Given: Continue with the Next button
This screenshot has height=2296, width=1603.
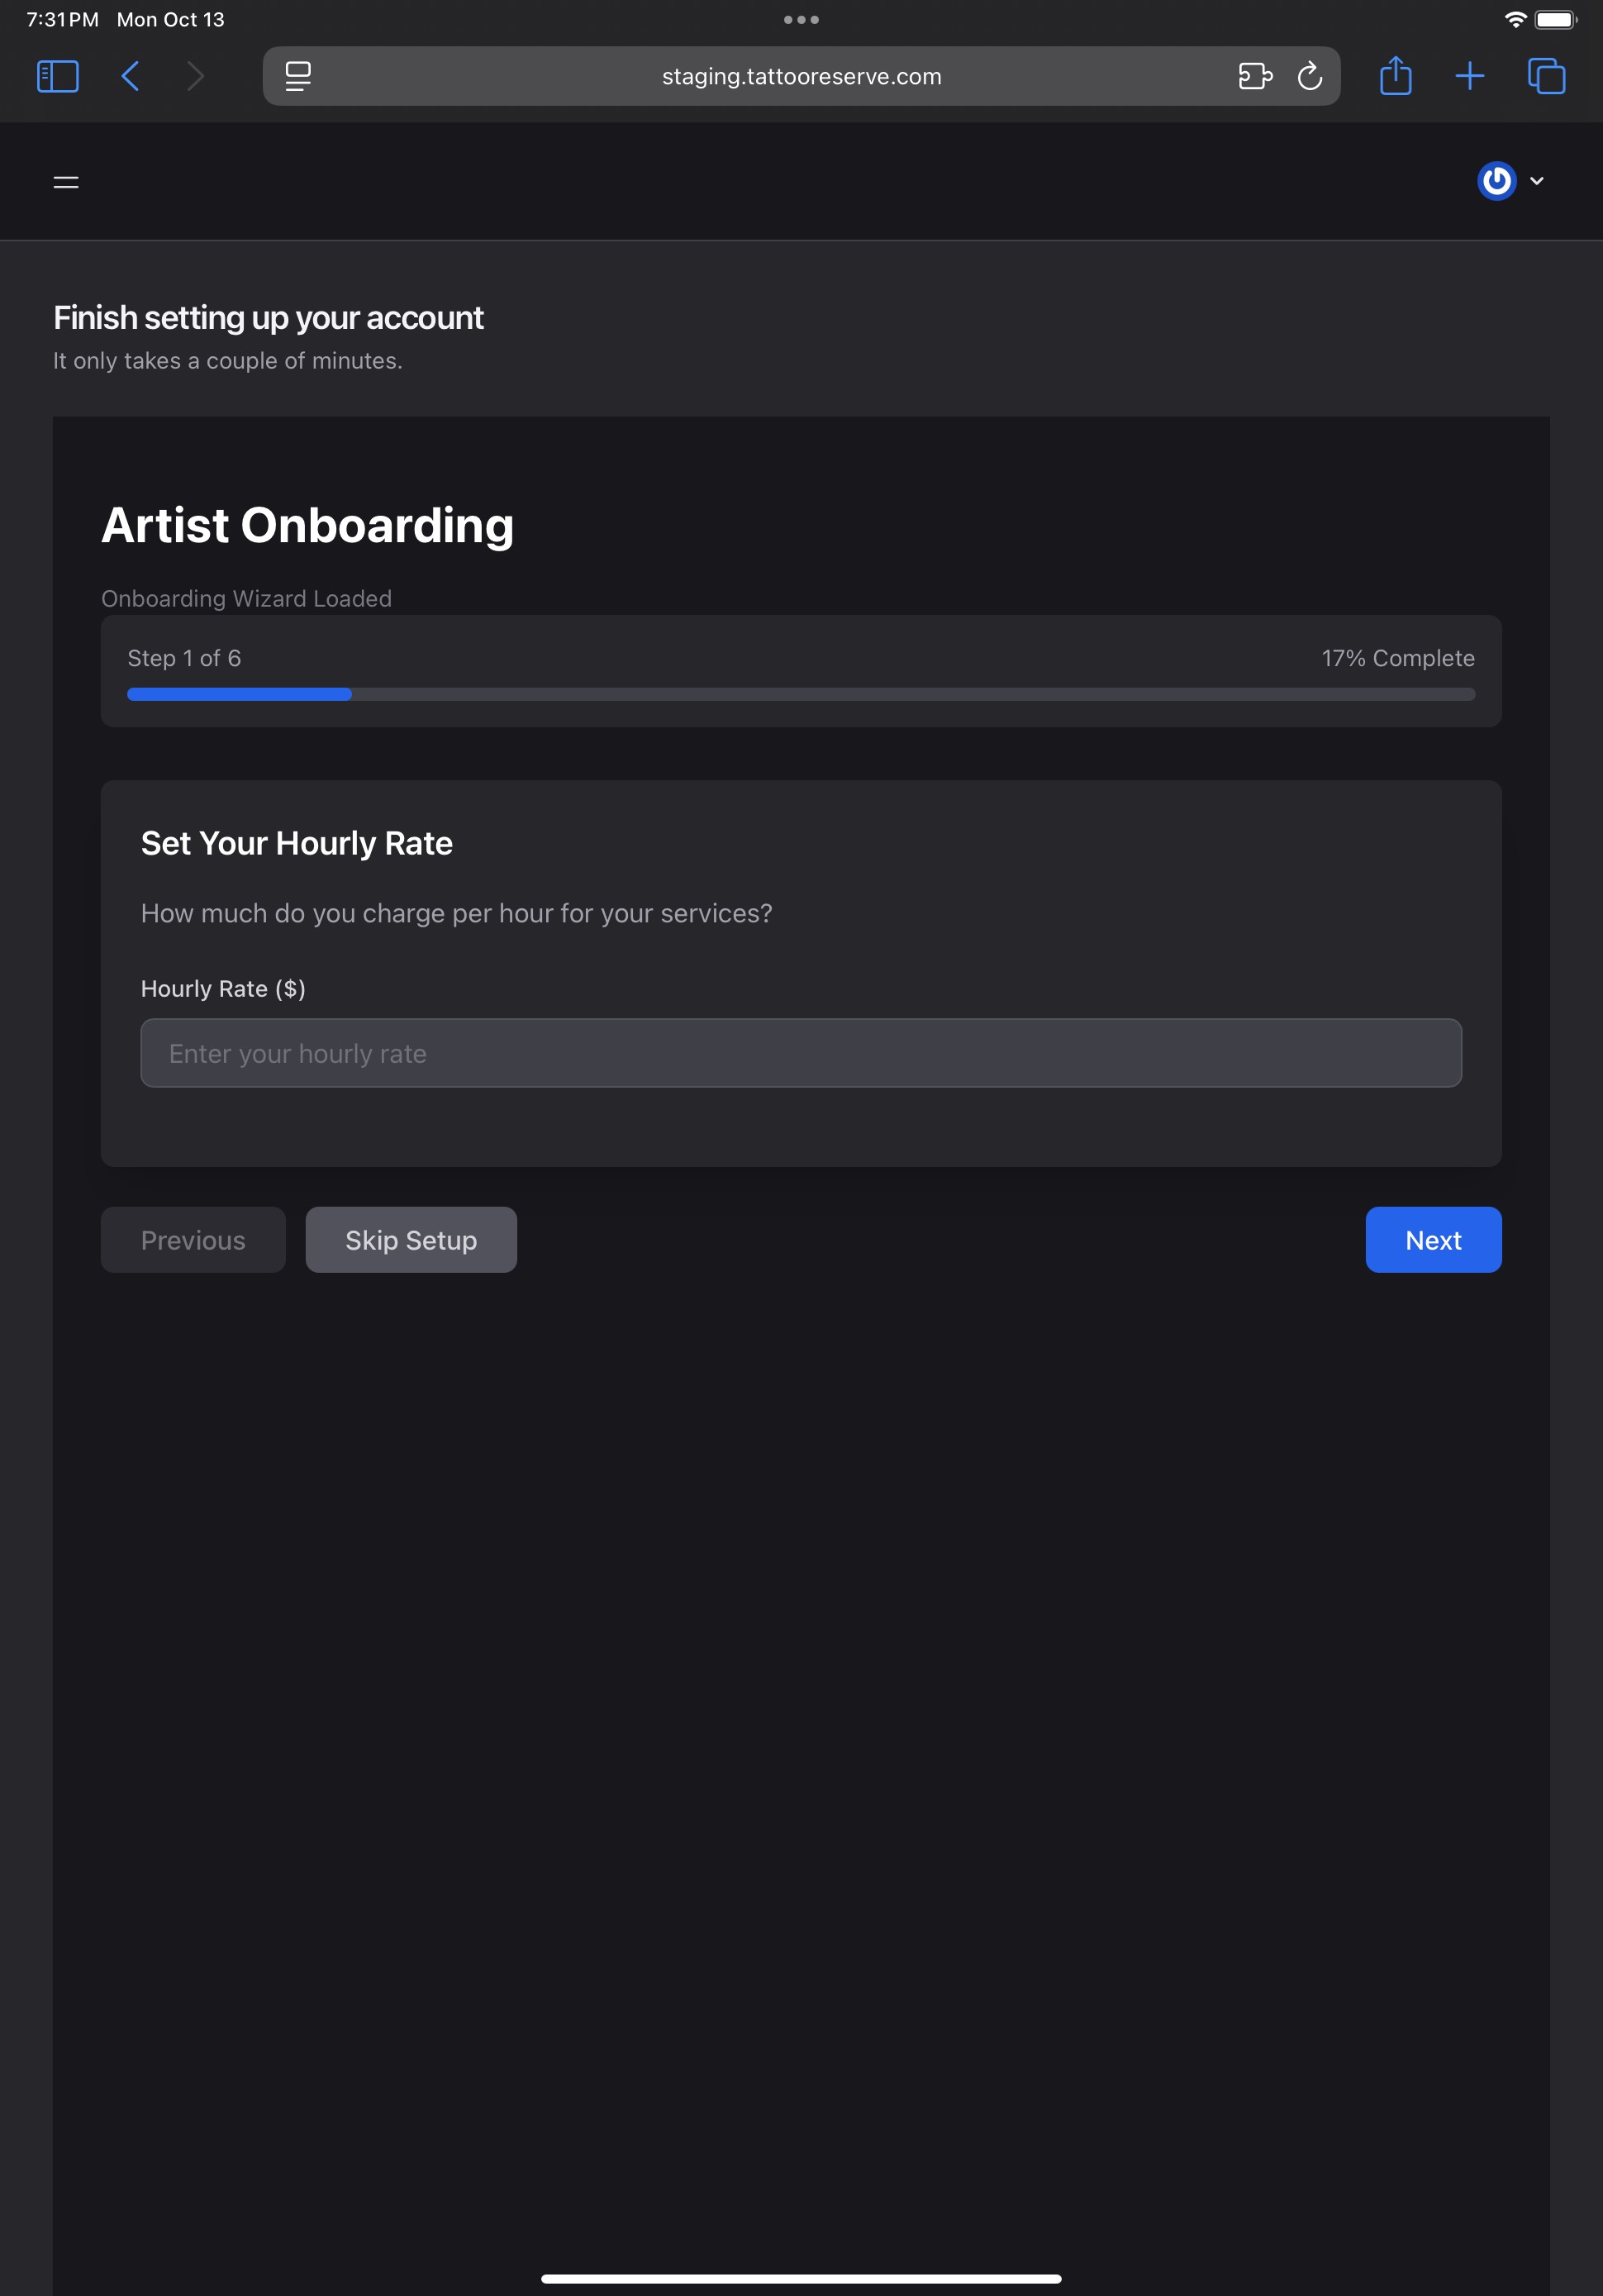Looking at the screenshot, I should click(x=1433, y=1240).
